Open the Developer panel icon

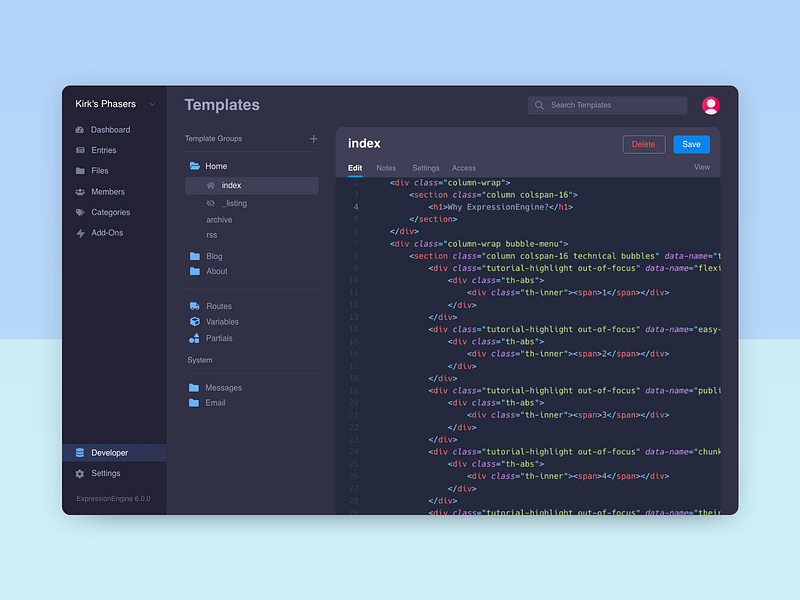[x=81, y=453]
